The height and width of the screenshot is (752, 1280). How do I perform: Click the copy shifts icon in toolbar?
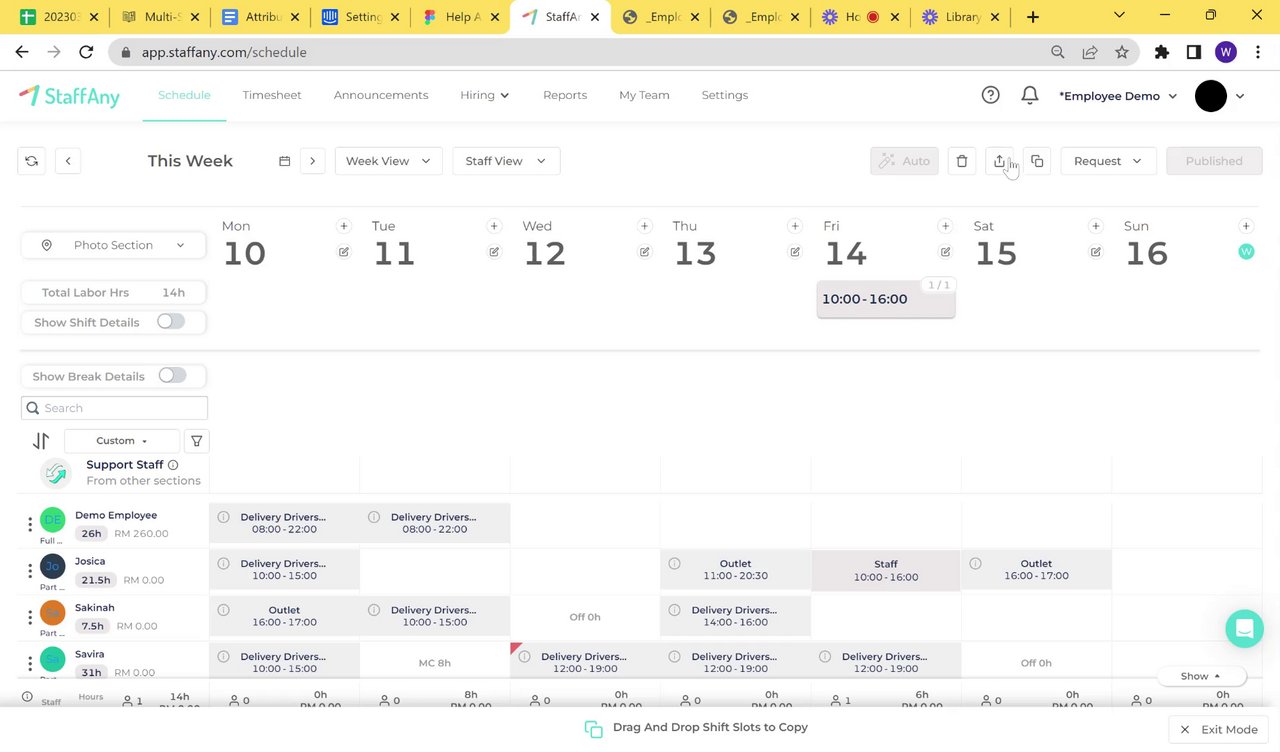click(x=1037, y=161)
